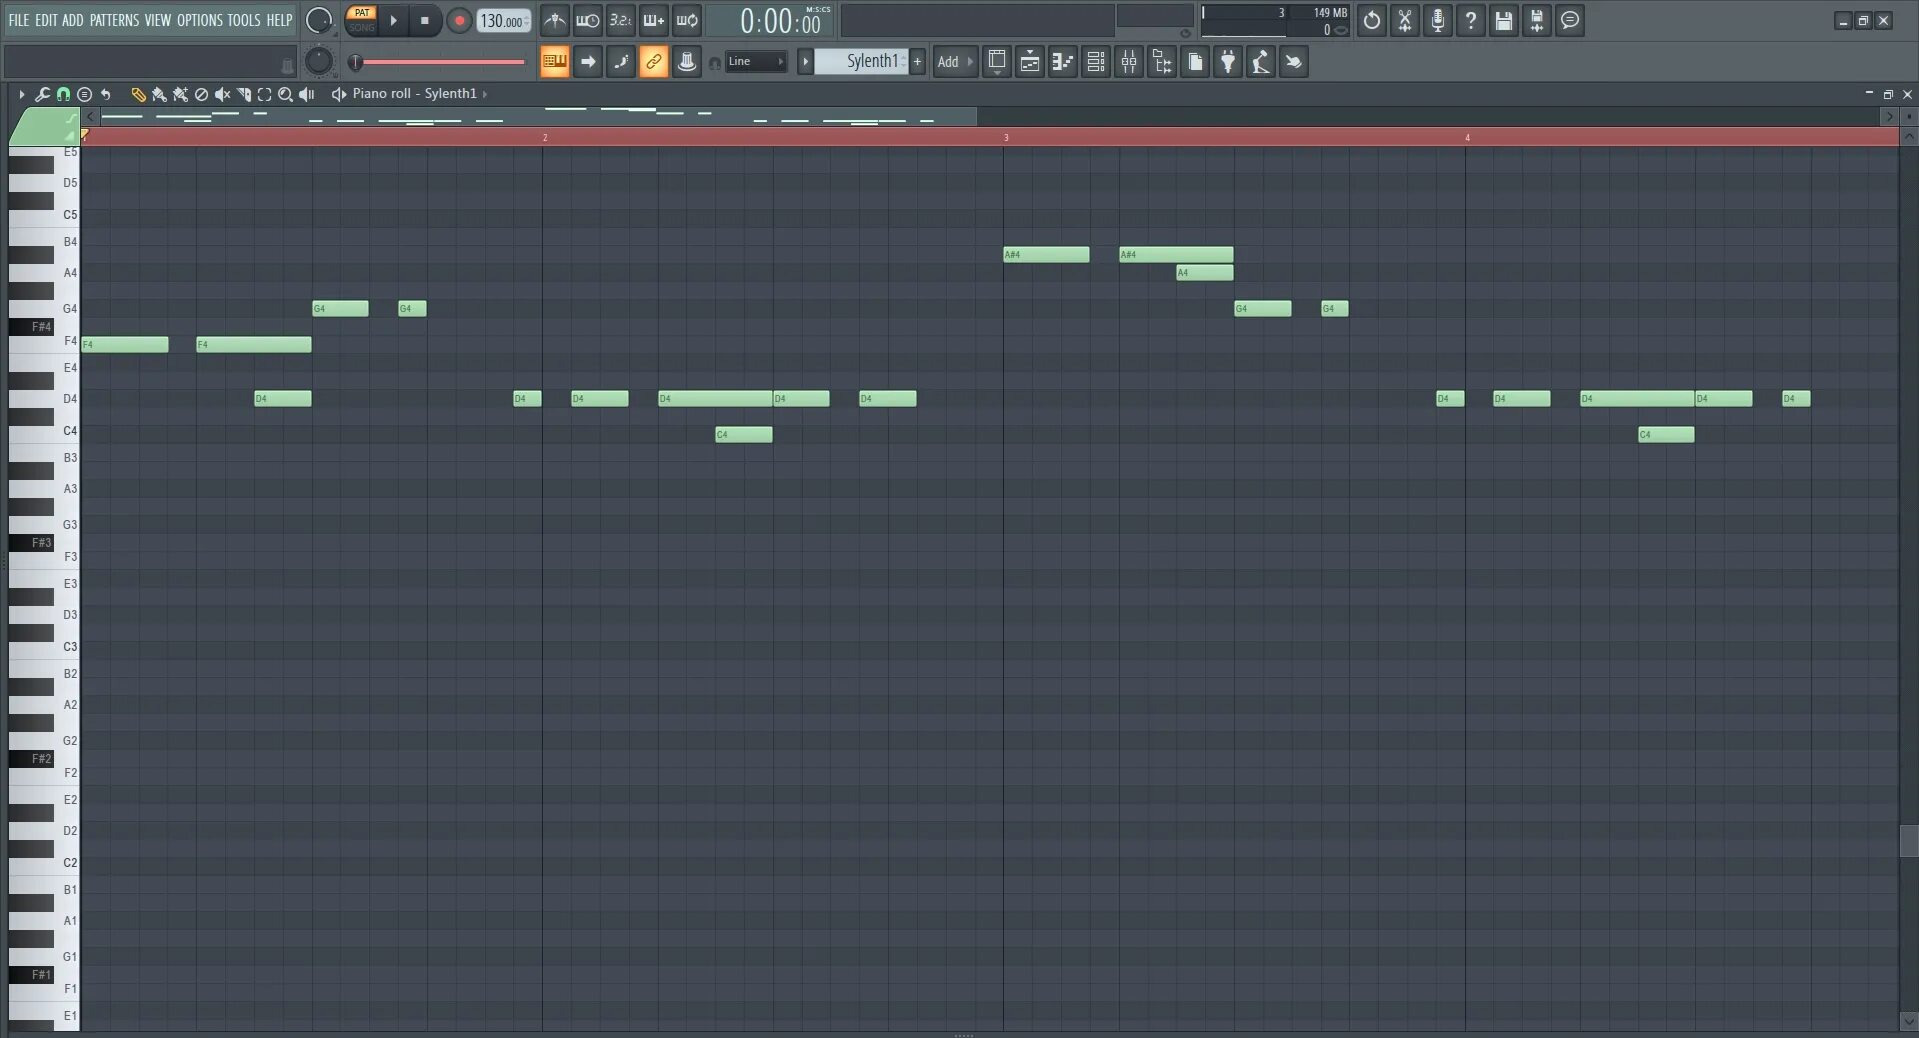Toggle loop recording icon
This screenshot has width=1919, height=1038.
click(687, 20)
